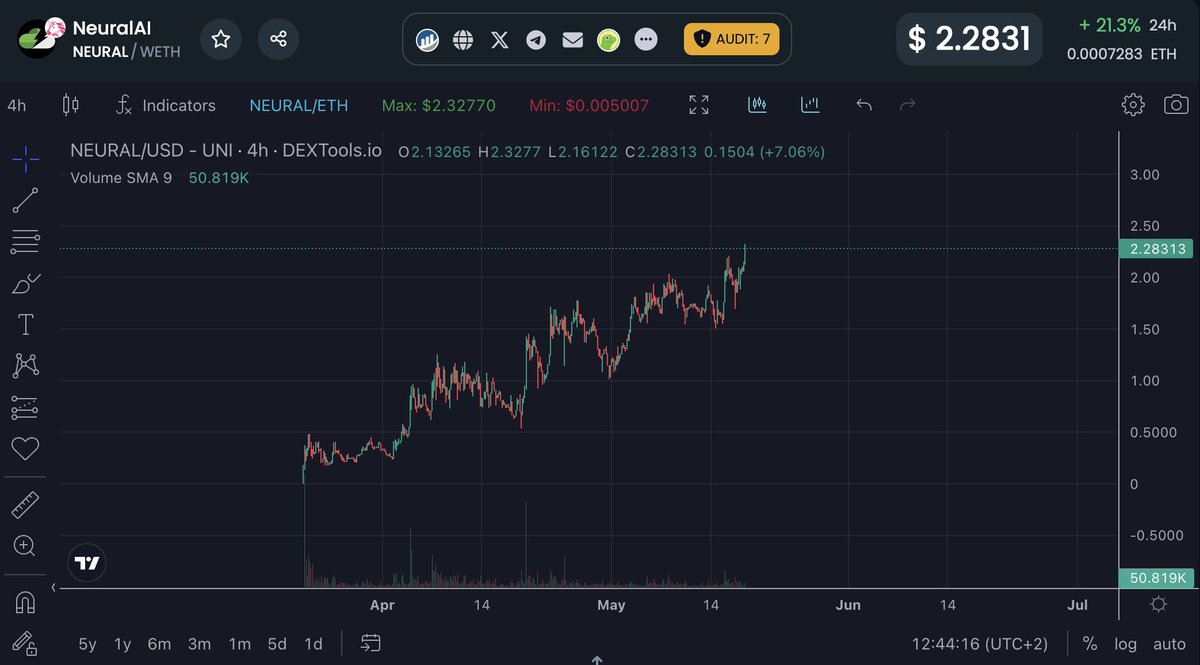Toggle fullscreen chart mode

coord(699,105)
